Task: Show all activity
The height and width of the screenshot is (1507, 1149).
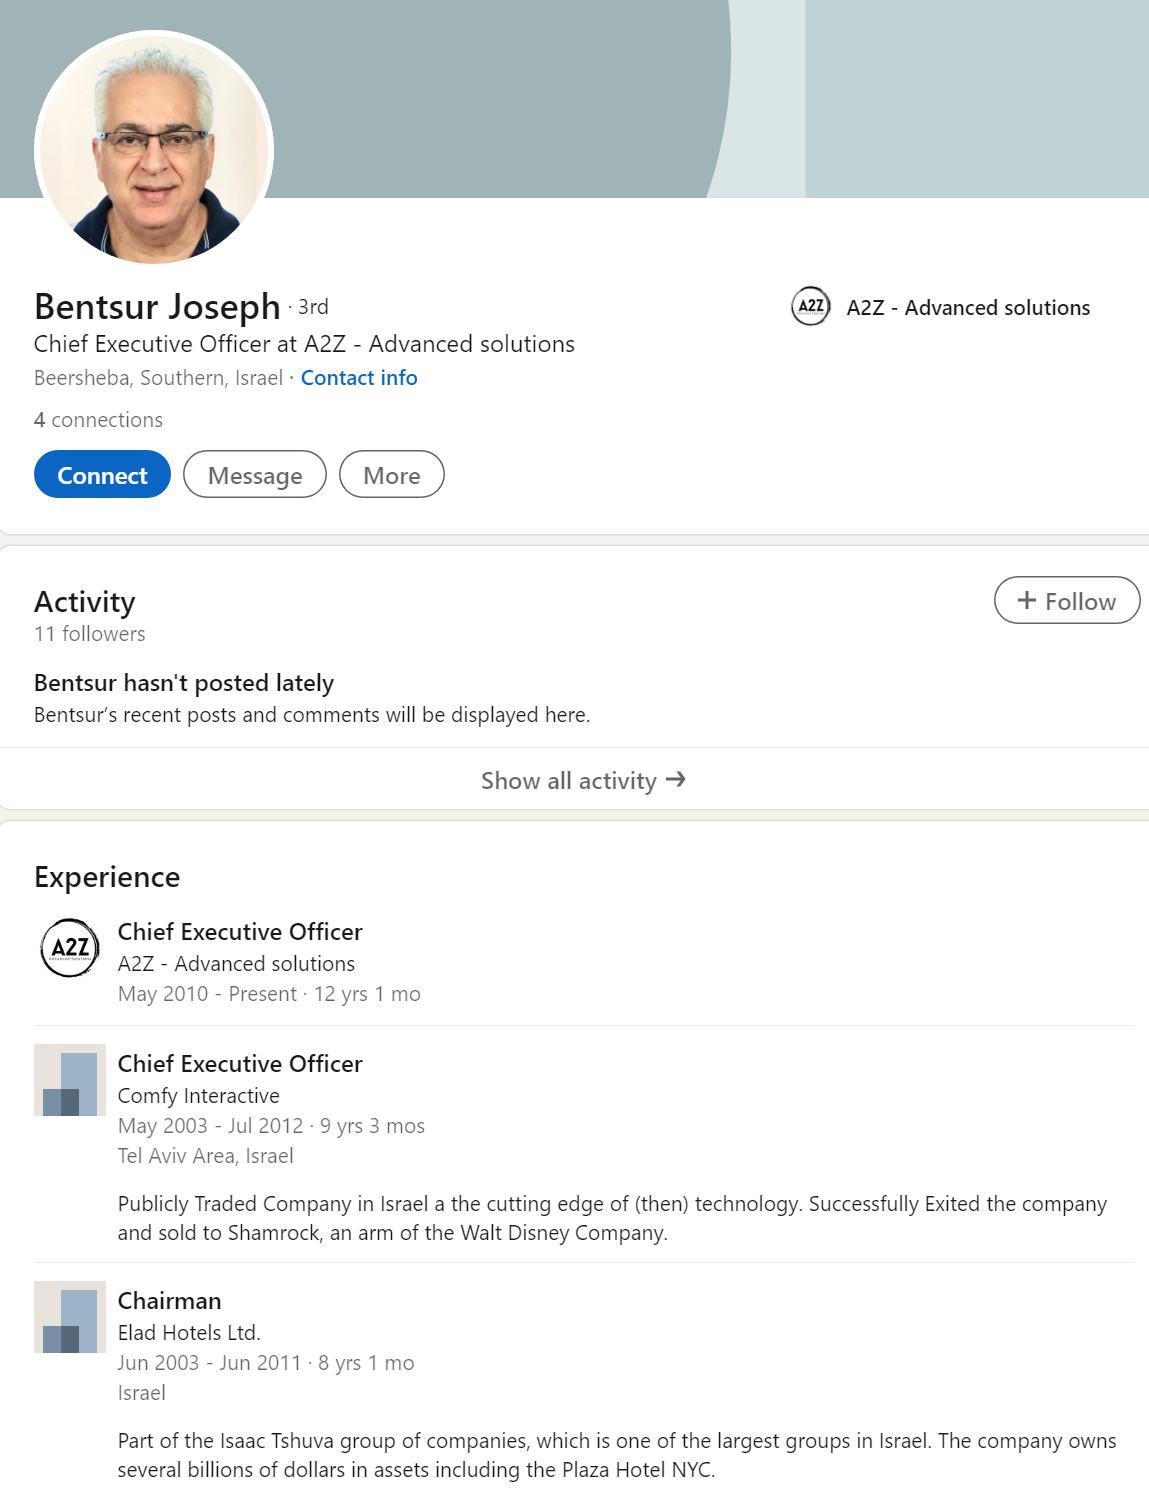Action: (x=583, y=780)
